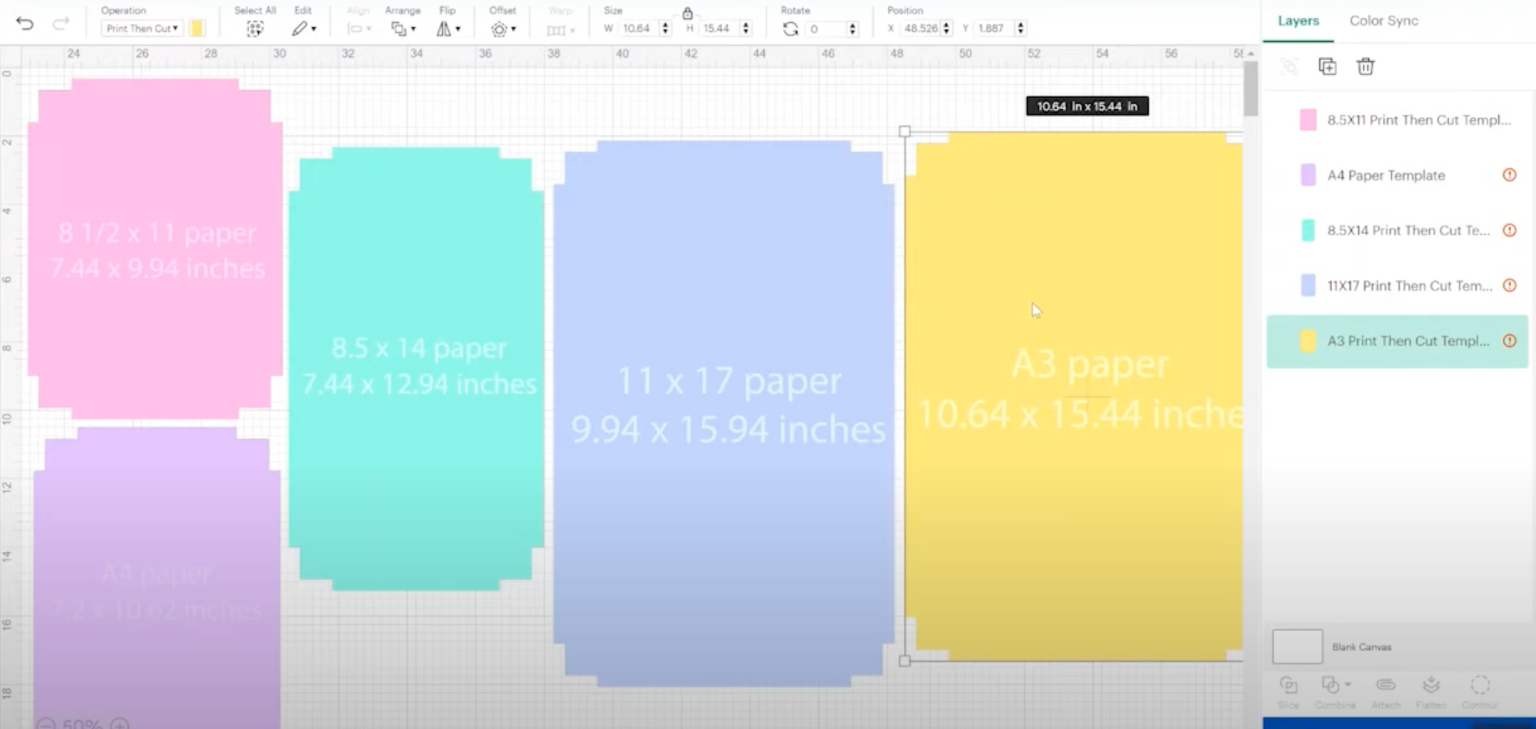Screen dimensions: 1536x729
Task: Open the Offset dropdown
Action: coord(502,28)
